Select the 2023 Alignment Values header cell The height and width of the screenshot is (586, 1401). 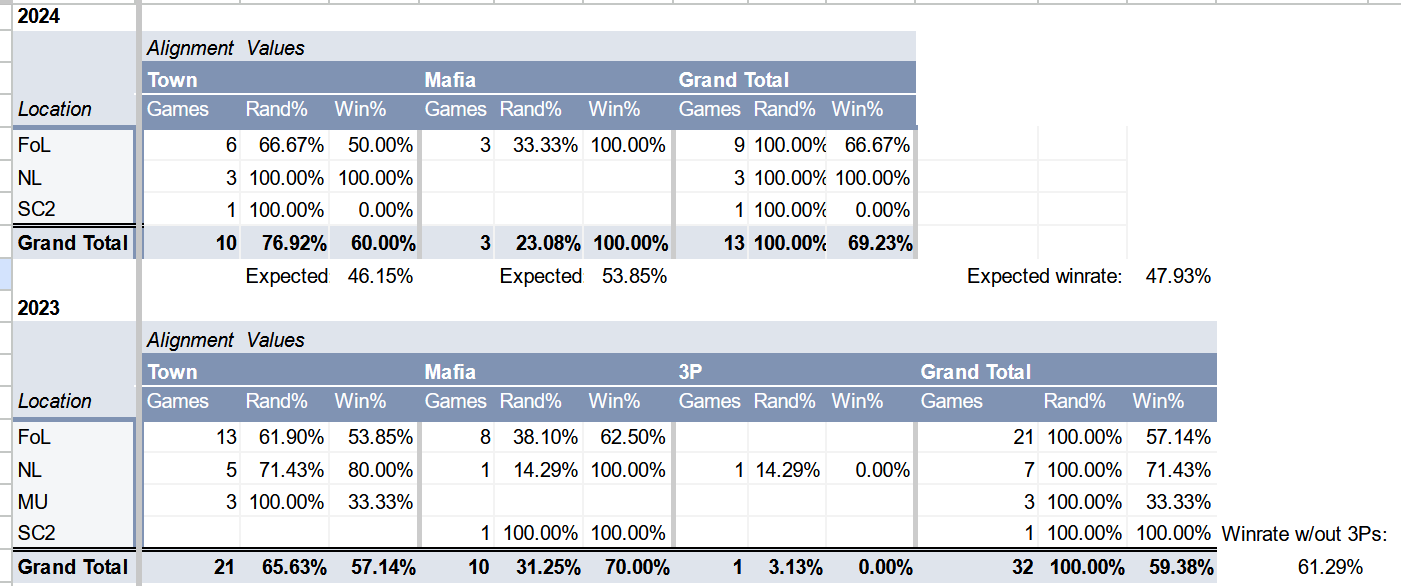tap(226, 340)
